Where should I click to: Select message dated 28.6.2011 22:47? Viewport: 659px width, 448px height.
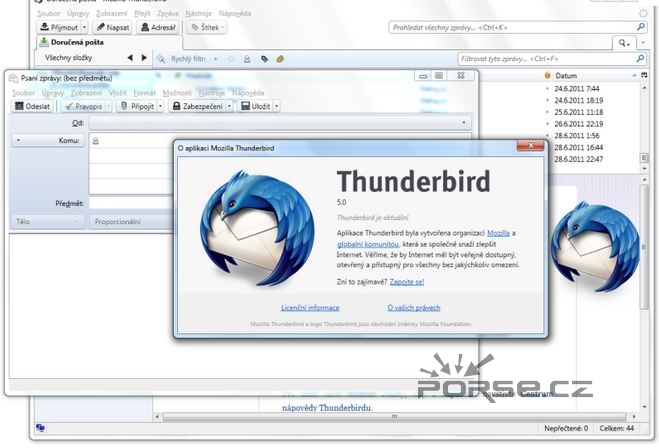(578, 159)
